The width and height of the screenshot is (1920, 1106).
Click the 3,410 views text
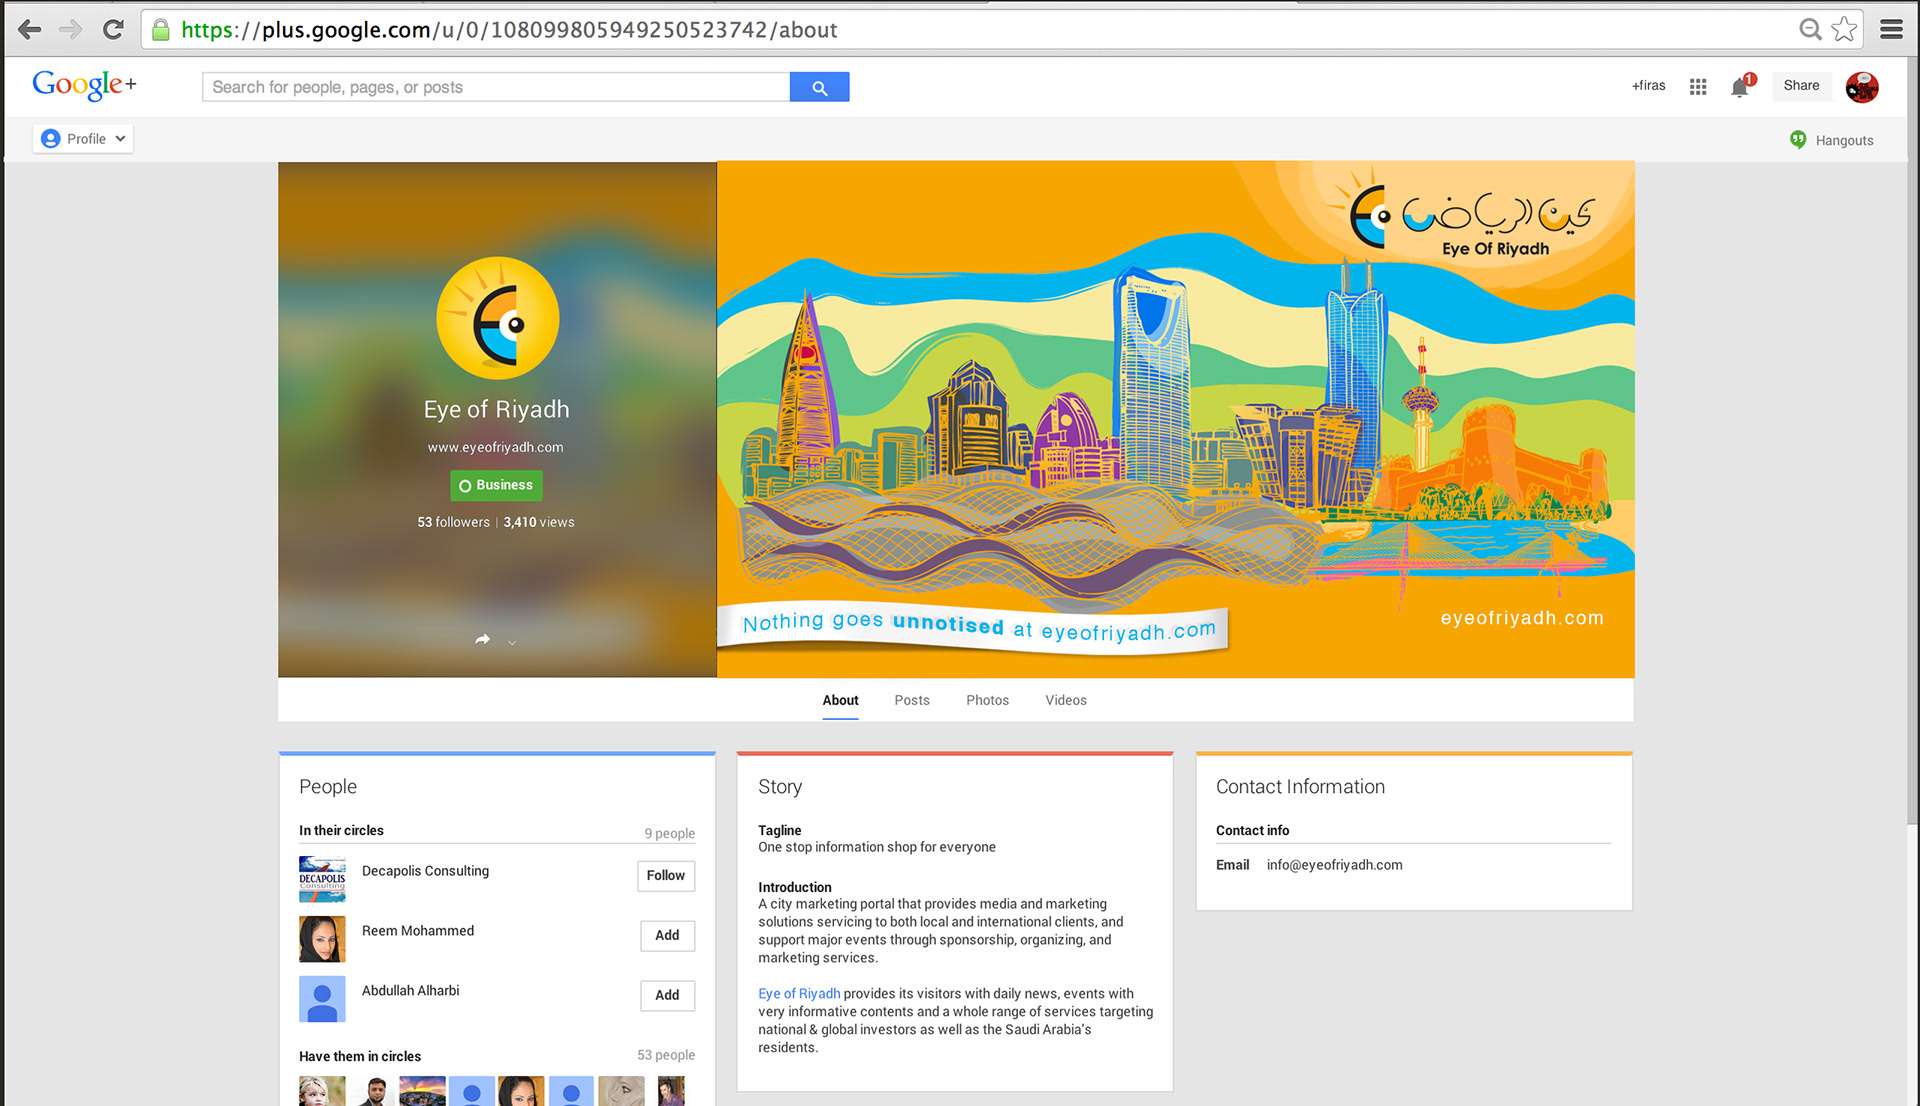539,522
